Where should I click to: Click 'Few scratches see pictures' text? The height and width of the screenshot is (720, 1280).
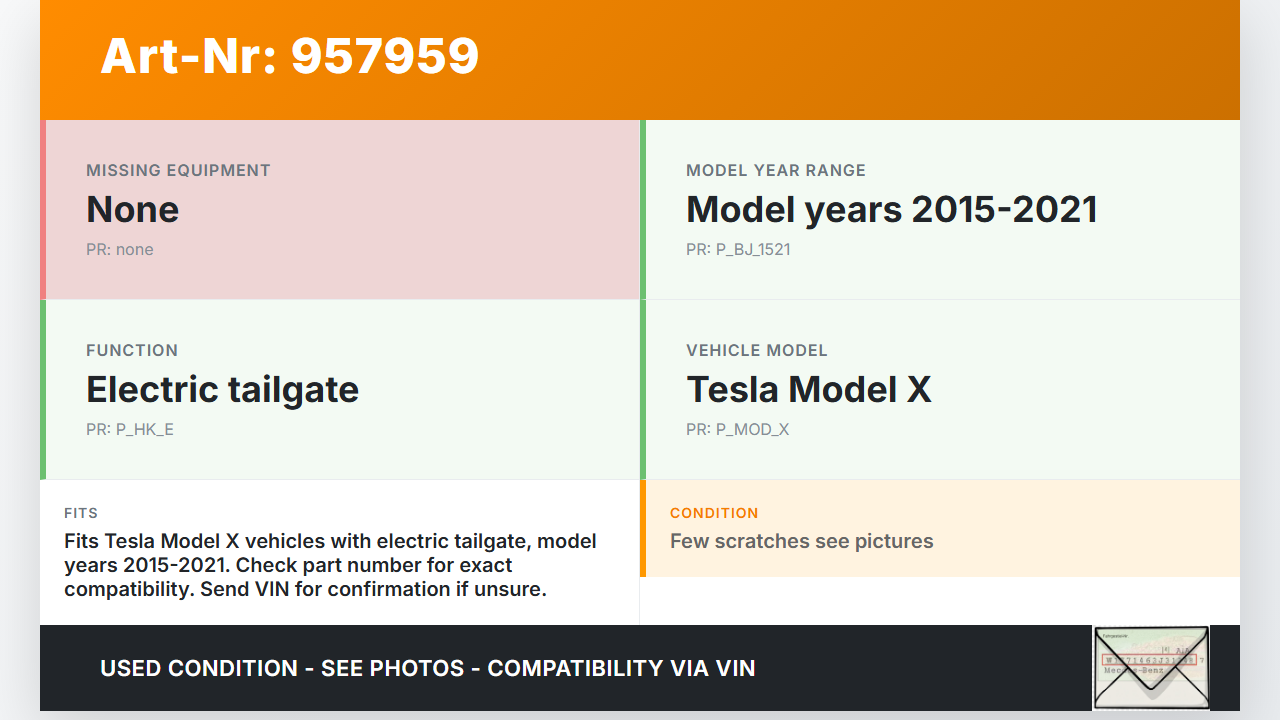pos(801,541)
